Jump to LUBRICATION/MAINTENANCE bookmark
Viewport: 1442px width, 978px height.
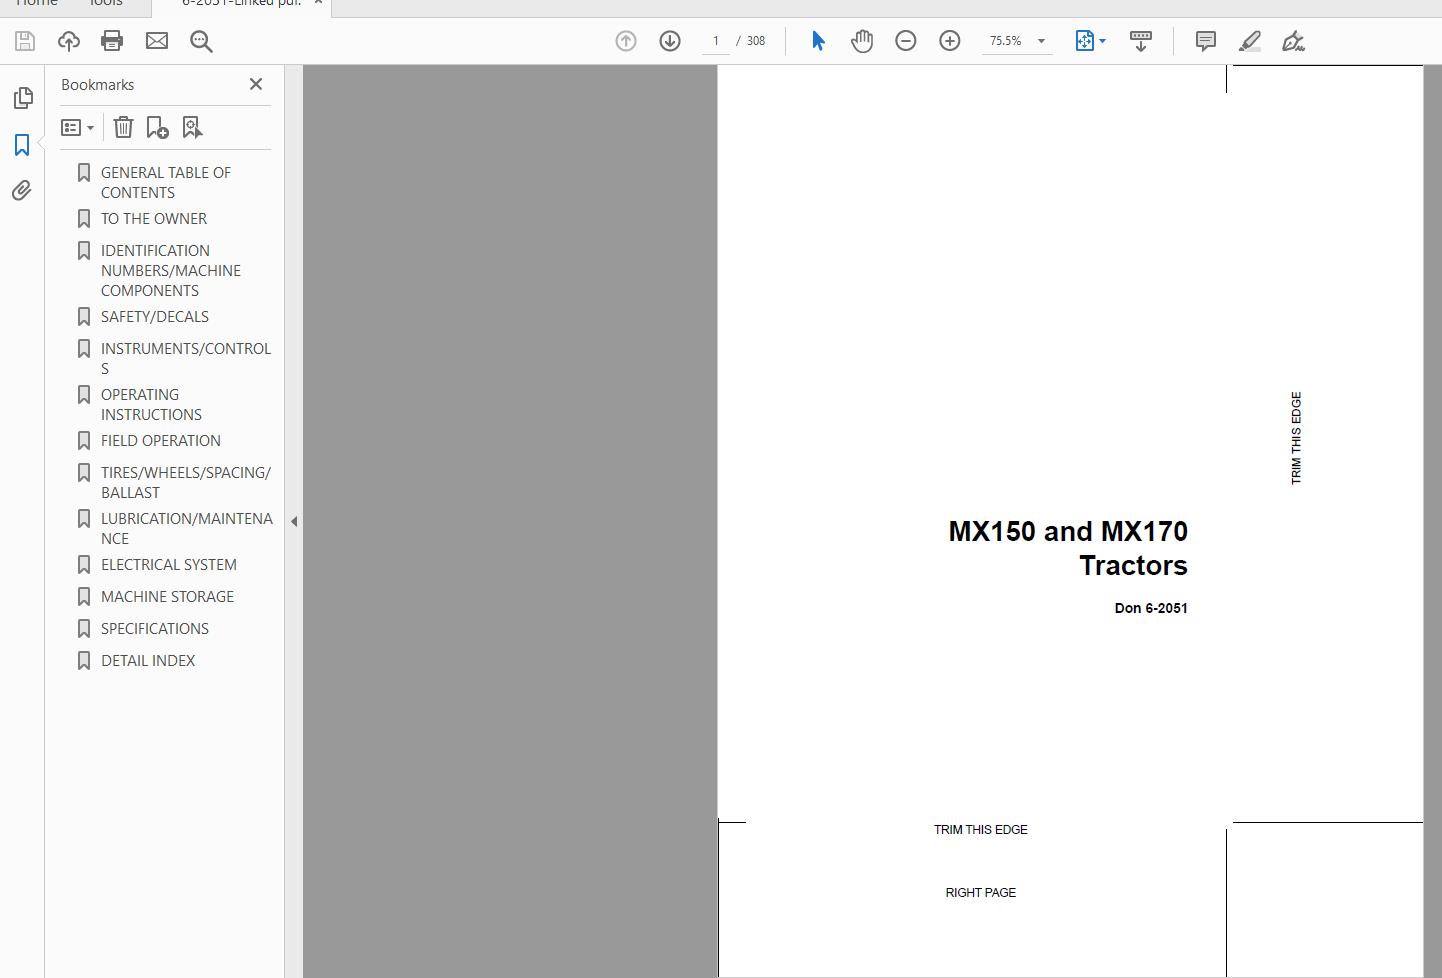[x=186, y=528]
